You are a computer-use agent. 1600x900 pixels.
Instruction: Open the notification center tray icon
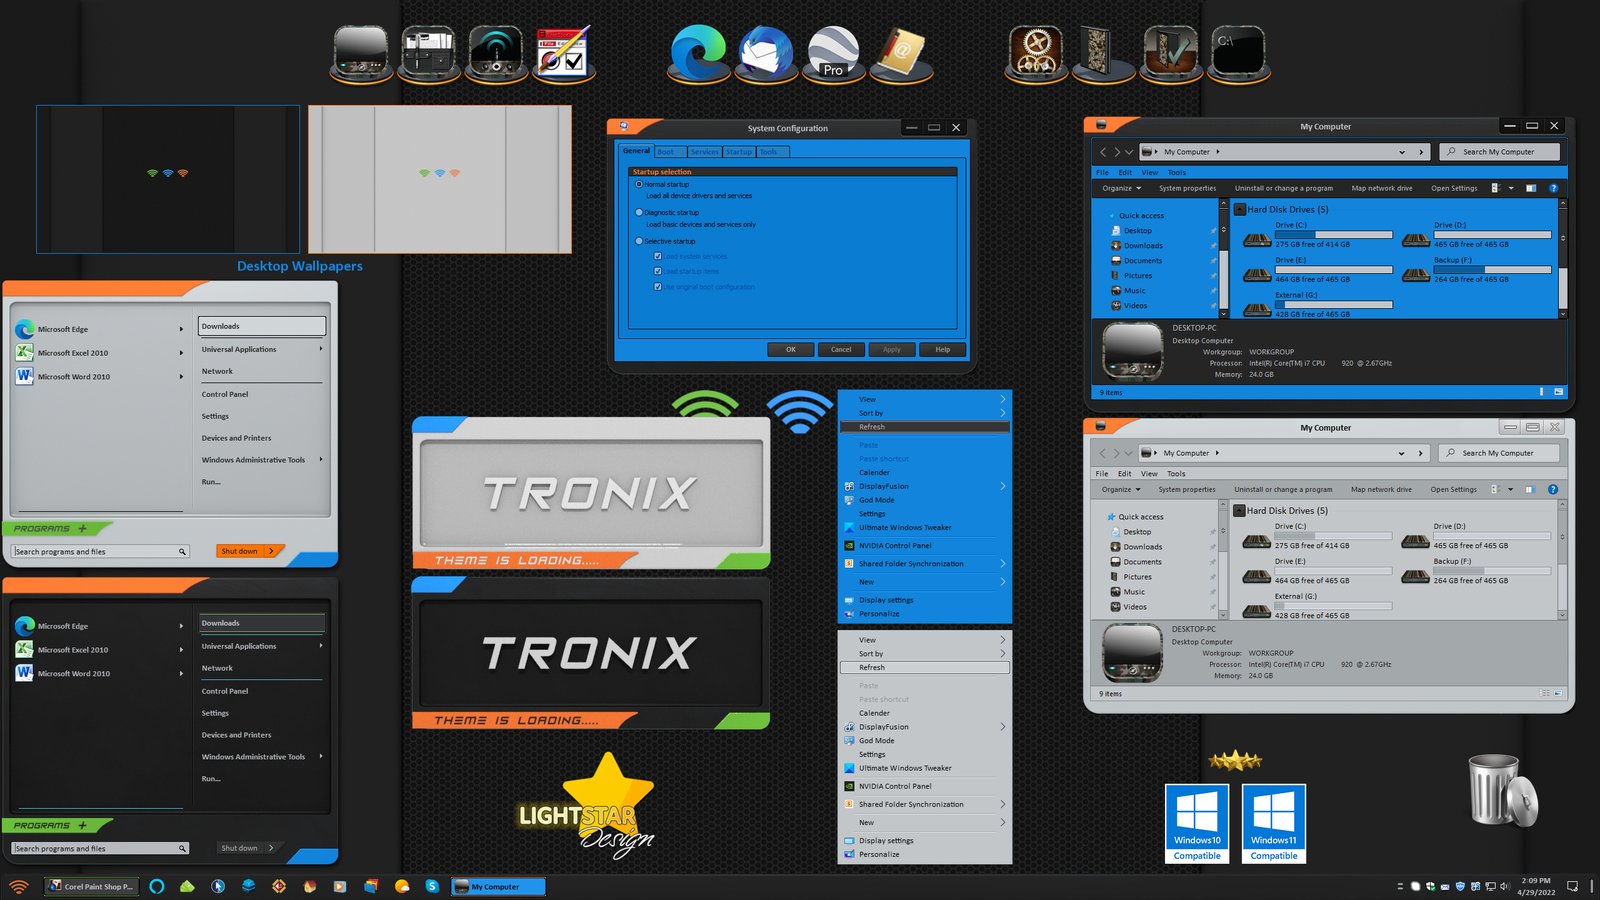coord(1572,886)
